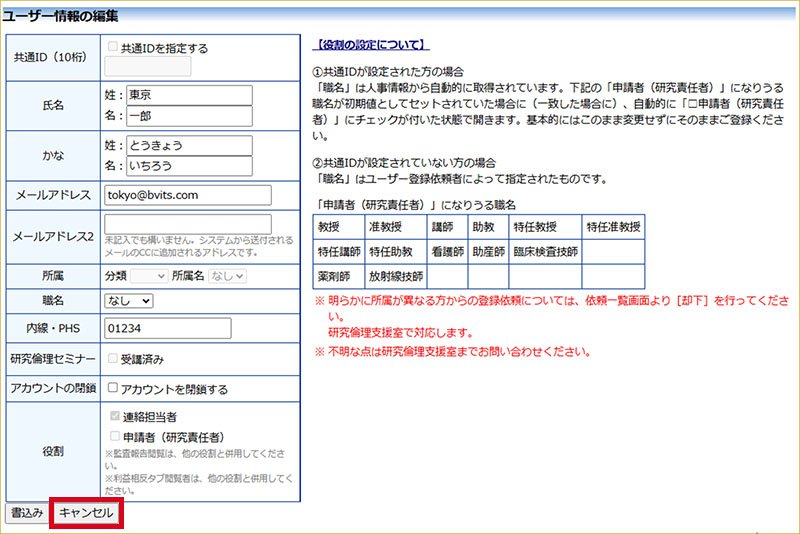Open the 所属名 dropdown showing なし
The image size is (800, 534).
click(227, 276)
